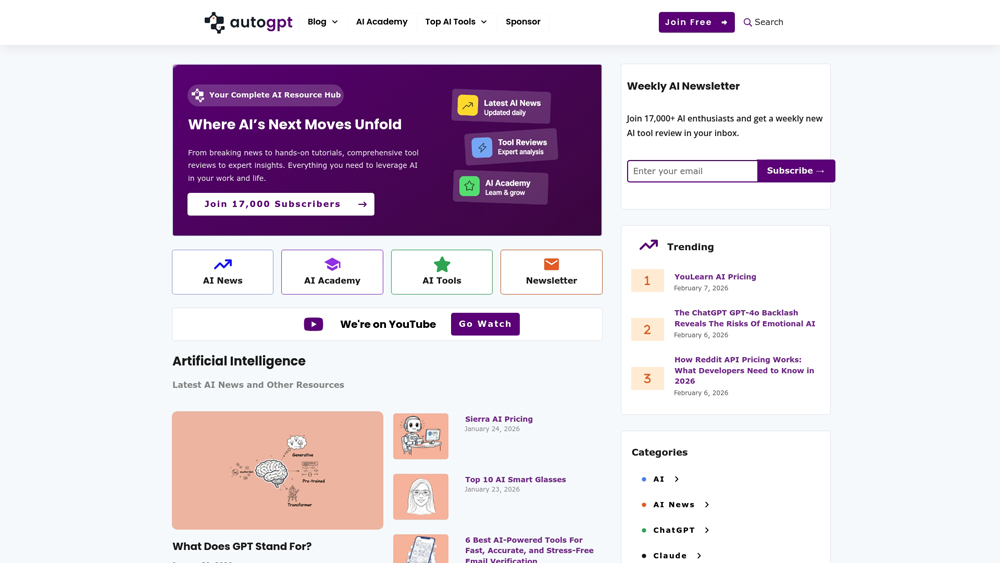Open Sierra AI Pricing article link
Screen dimensions: 1000x563
(499, 419)
